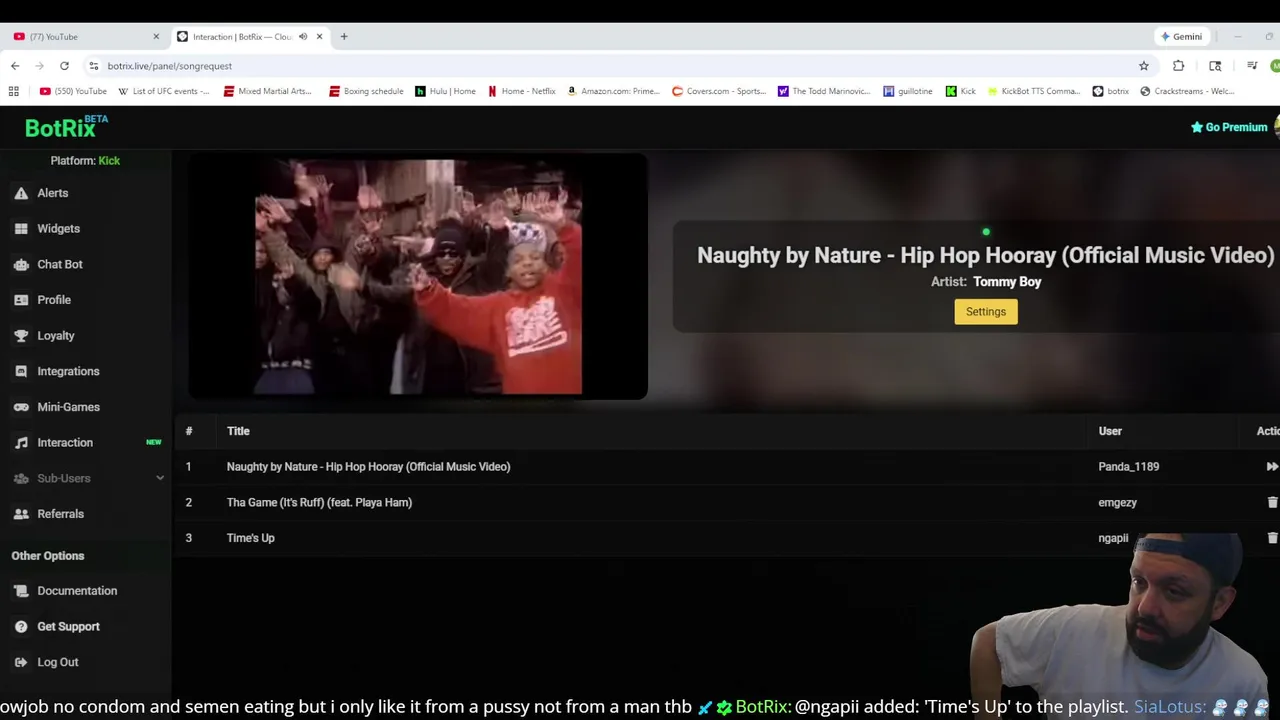Focus the address bar with botrix.live URL
This screenshot has width=1280, height=720.
point(610,66)
